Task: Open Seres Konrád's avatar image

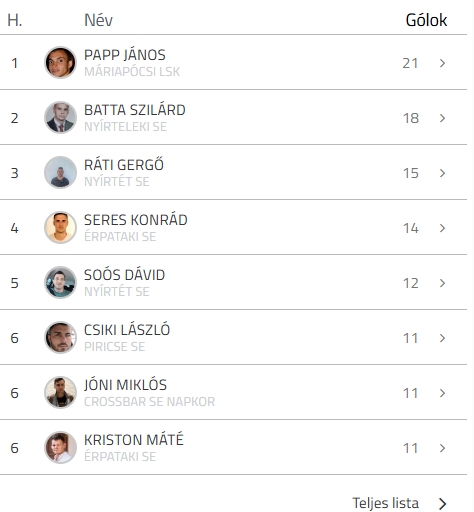Action: point(60,227)
